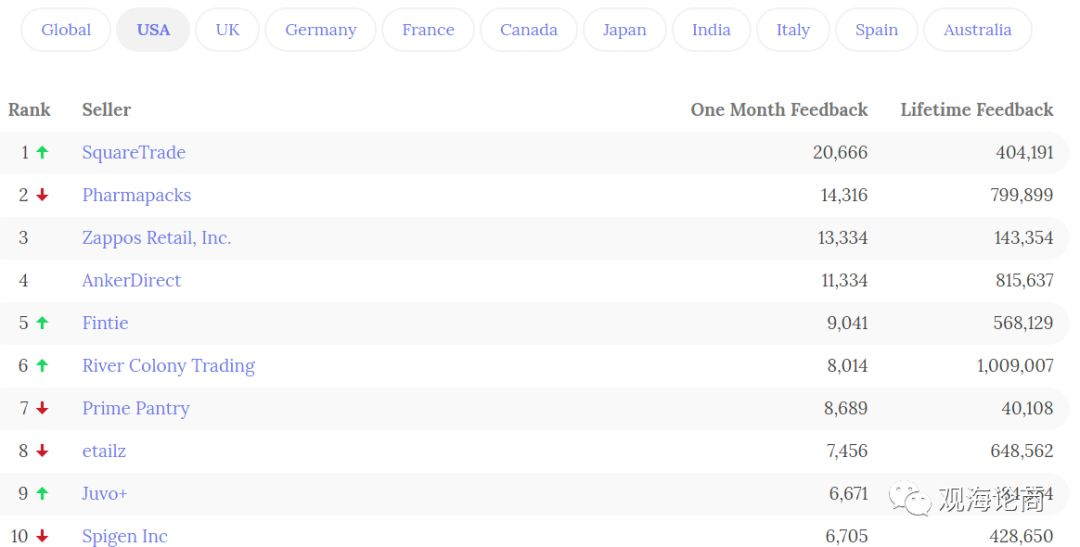
Task: Click green up arrow beside rank 6
Action: (42, 366)
